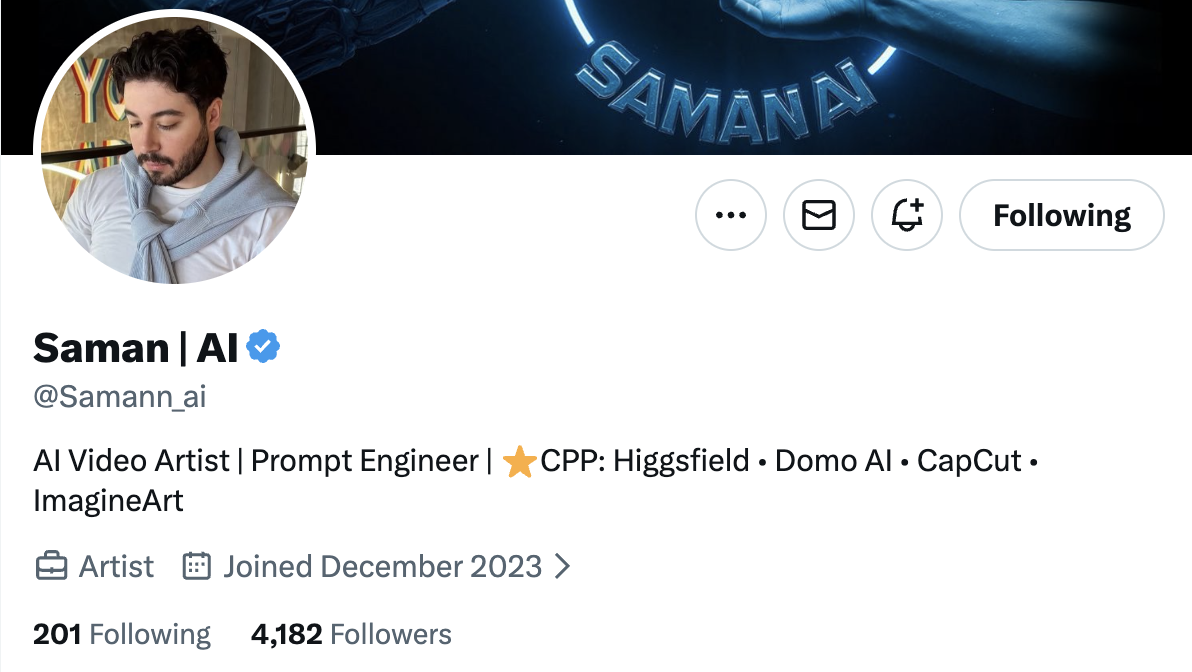Click the Artist category label
The height and width of the screenshot is (672, 1192).
pos(117,567)
